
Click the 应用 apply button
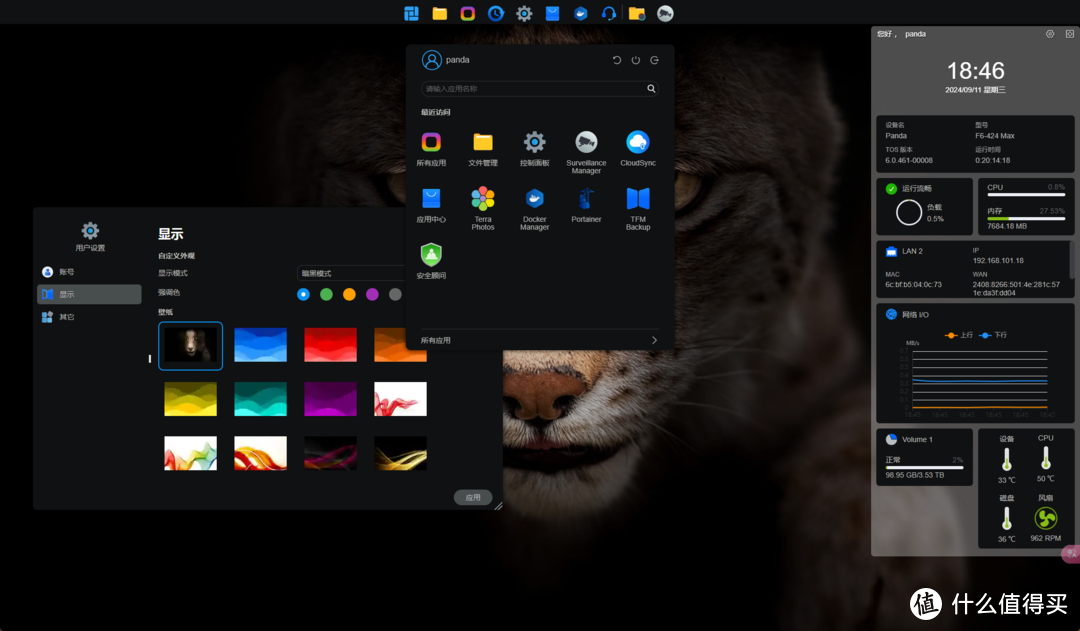coord(473,497)
